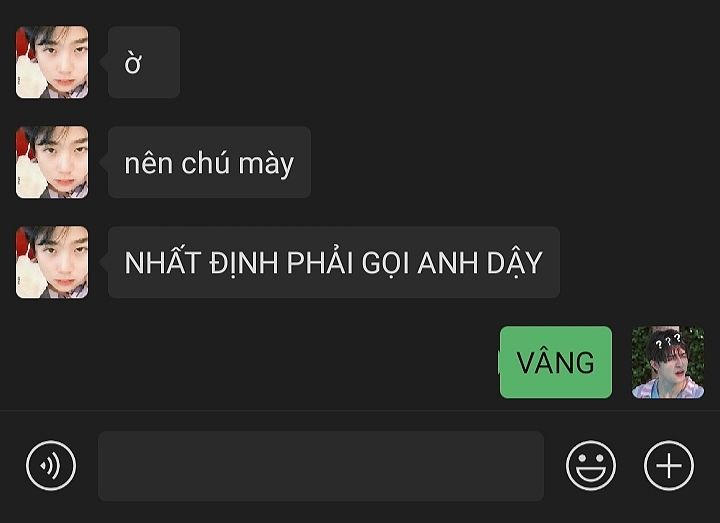Tap the word "mày" in second message
Image resolution: width=720 pixels, height=523 pixels.
click(266, 164)
